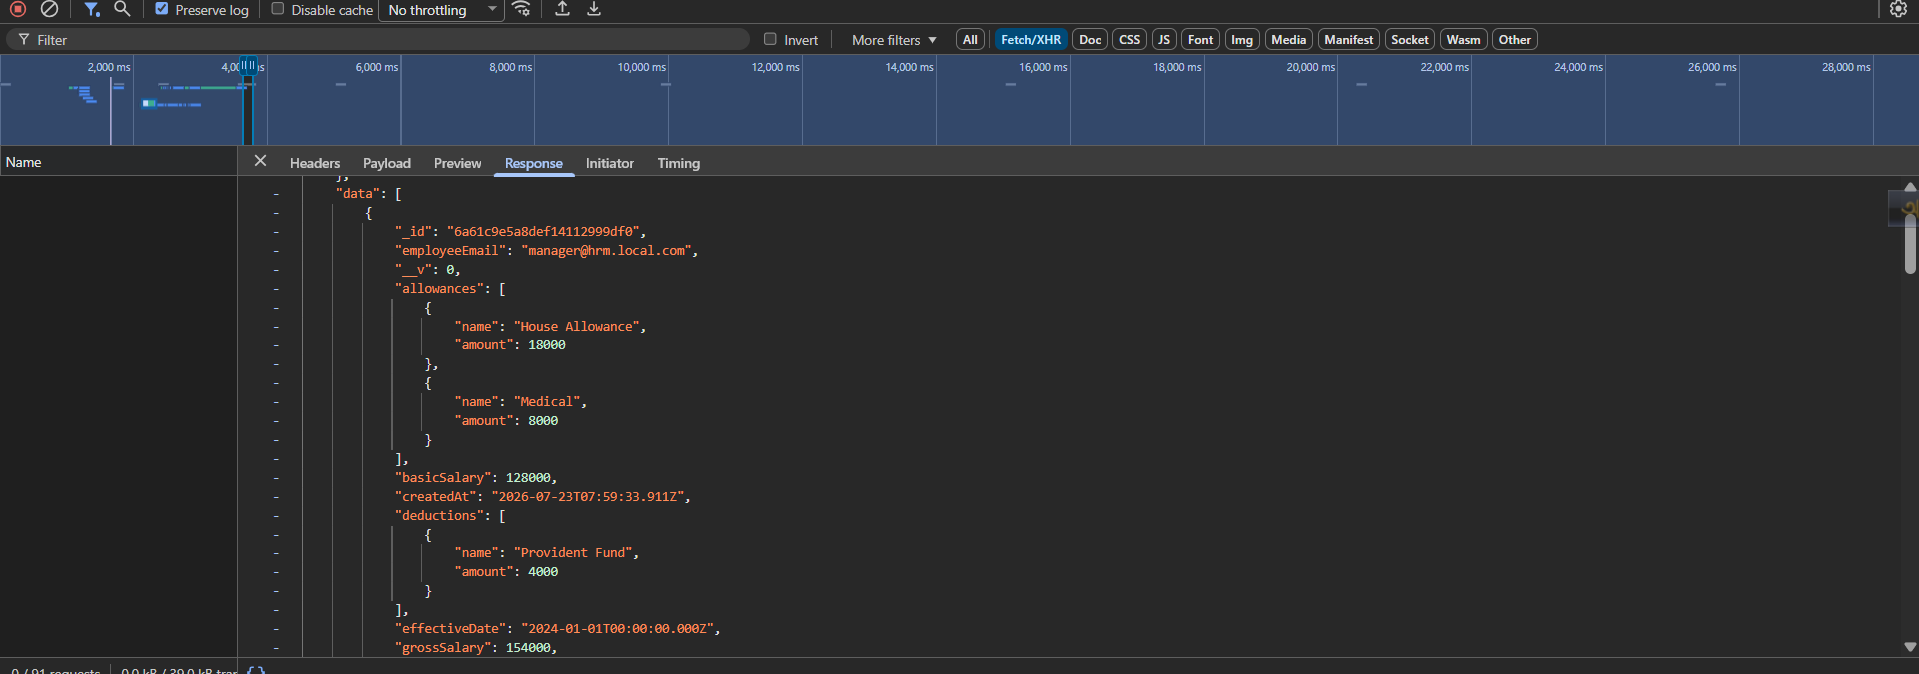Toggle the filter funnel icon
The height and width of the screenshot is (674, 1919).
point(92,9)
